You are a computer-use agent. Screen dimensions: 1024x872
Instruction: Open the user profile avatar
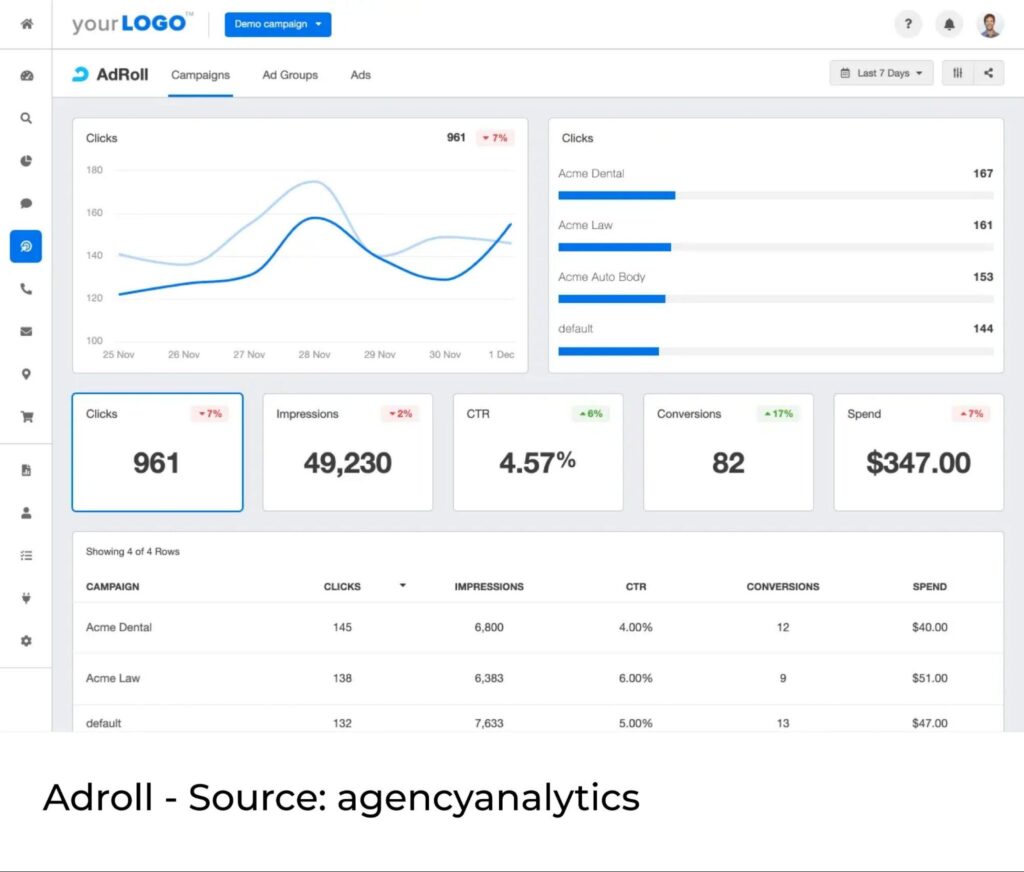[x=990, y=24]
